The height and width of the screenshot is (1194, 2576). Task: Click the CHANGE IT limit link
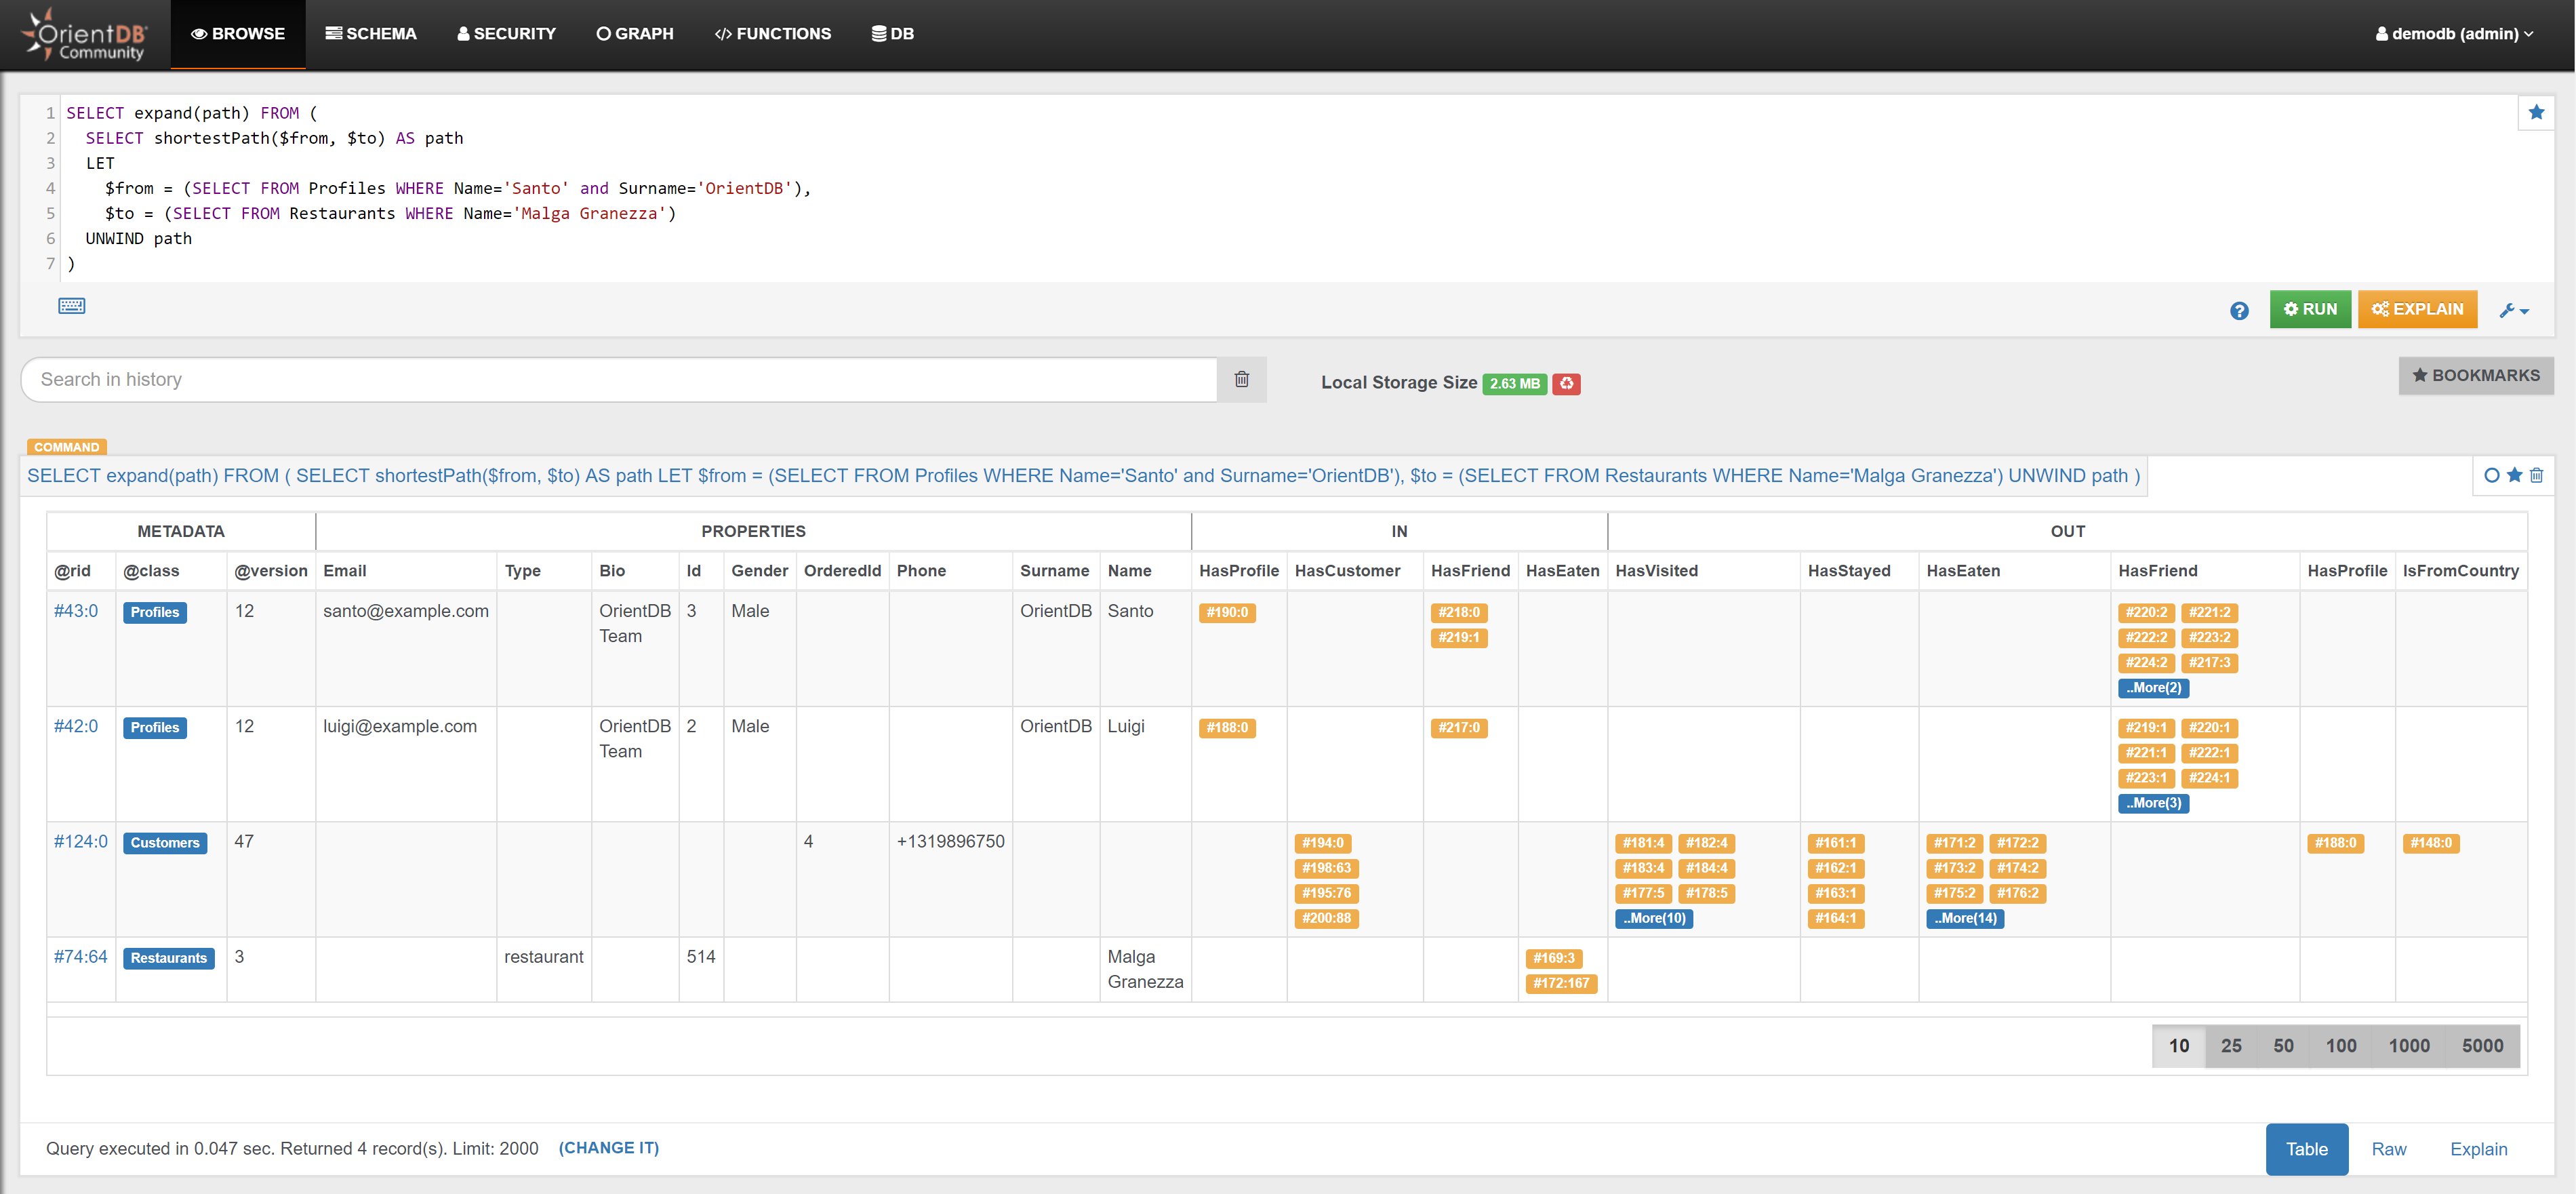click(x=608, y=1148)
